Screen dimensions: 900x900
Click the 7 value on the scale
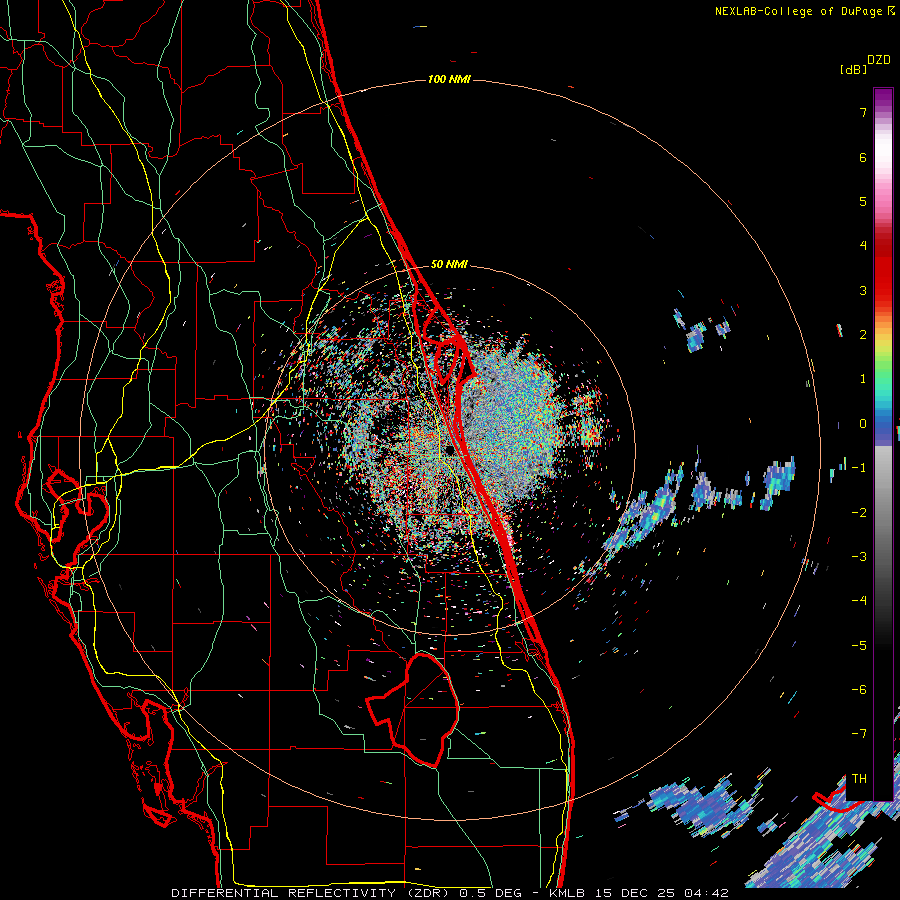(x=863, y=112)
